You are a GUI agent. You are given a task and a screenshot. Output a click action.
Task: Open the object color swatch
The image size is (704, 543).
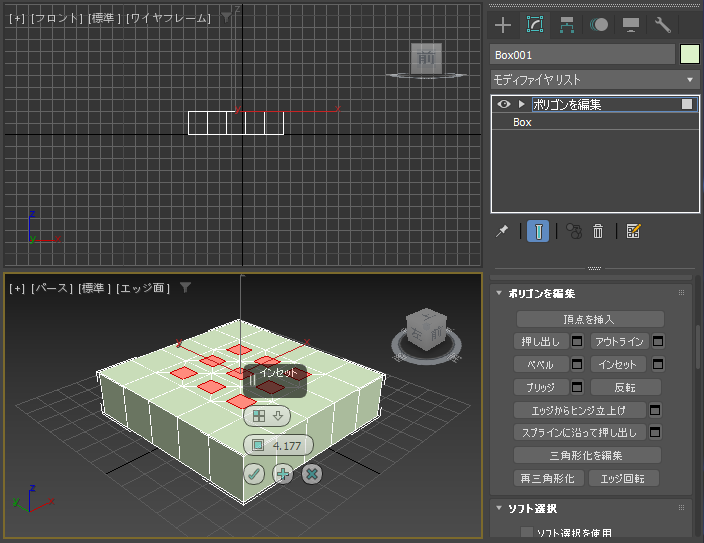pos(690,55)
